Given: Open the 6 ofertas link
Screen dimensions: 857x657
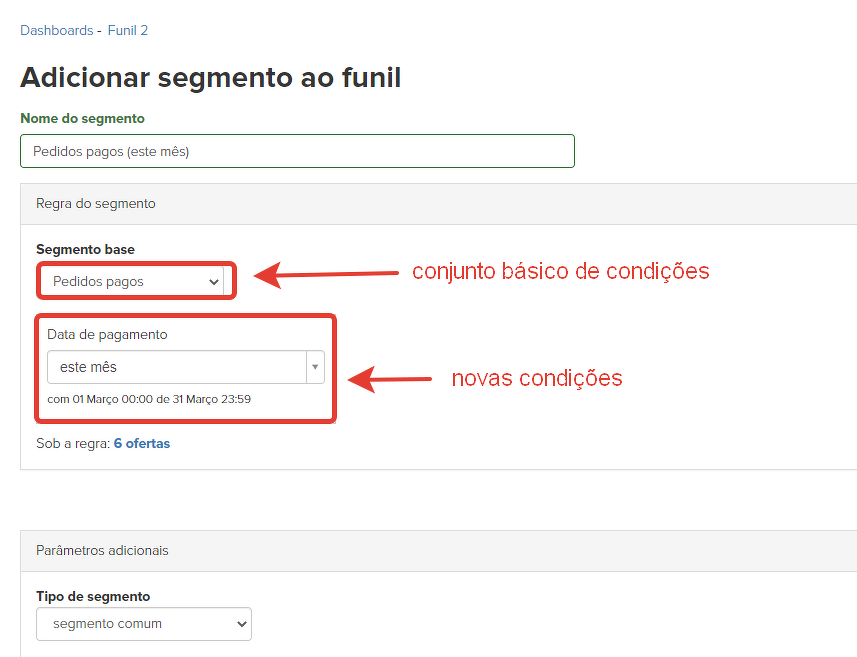Looking at the screenshot, I should point(141,443).
